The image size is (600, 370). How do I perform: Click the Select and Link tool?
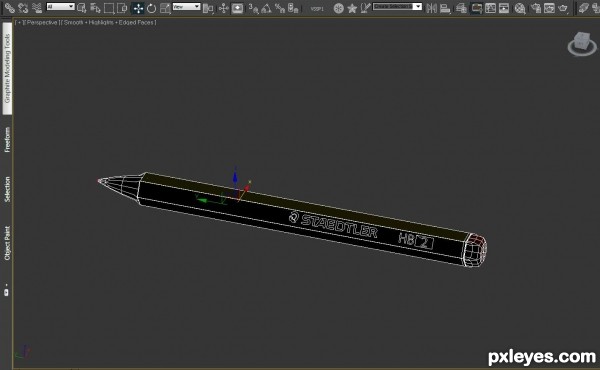[9, 7]
